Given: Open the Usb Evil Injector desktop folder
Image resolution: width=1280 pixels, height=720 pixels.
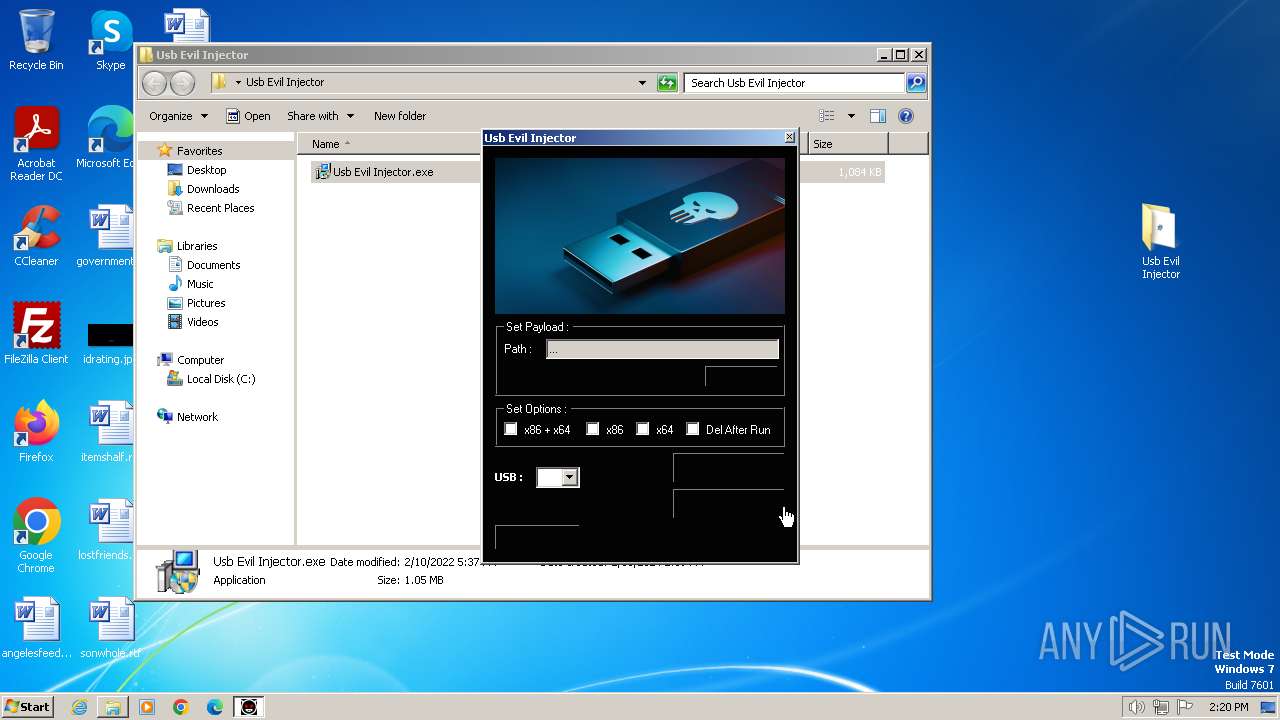Looking at the screenshot, I should click(1160, 242).
